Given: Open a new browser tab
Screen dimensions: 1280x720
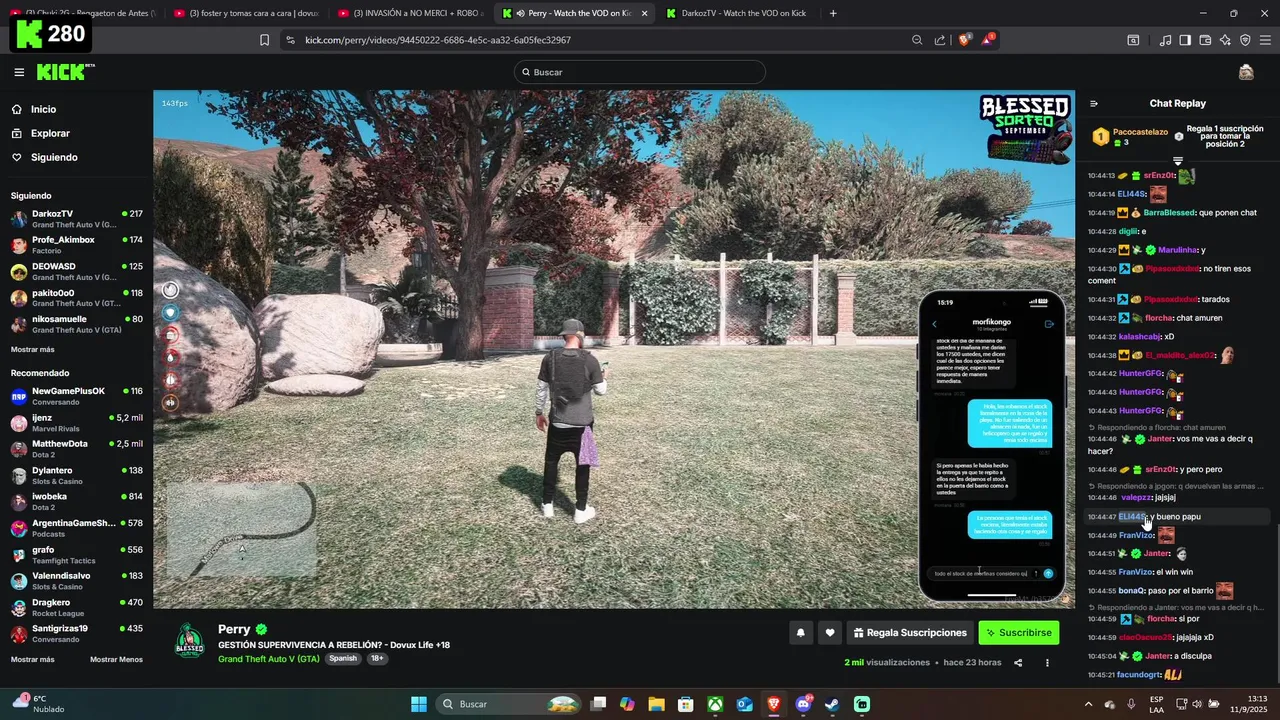Looking at the screenshot, I should click(x=833, y=13).
